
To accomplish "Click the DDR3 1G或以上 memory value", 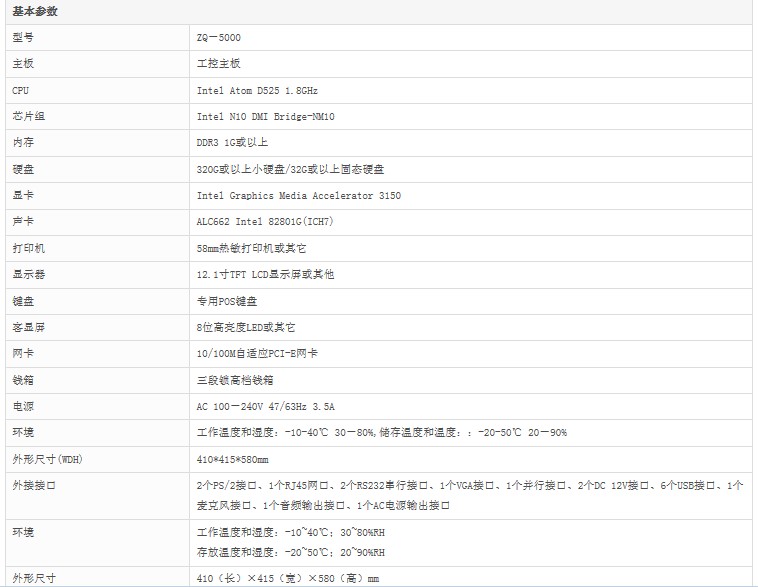I will click(232, 143).
